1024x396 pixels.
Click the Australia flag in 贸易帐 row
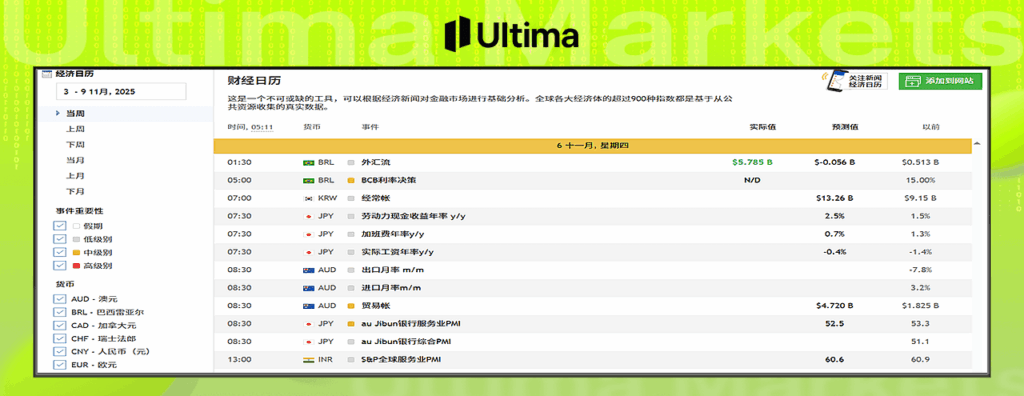click(x=308, y=306)
